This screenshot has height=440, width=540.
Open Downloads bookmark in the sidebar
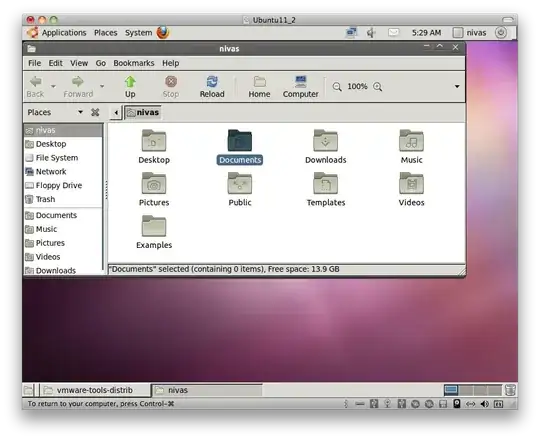[63, 270]
